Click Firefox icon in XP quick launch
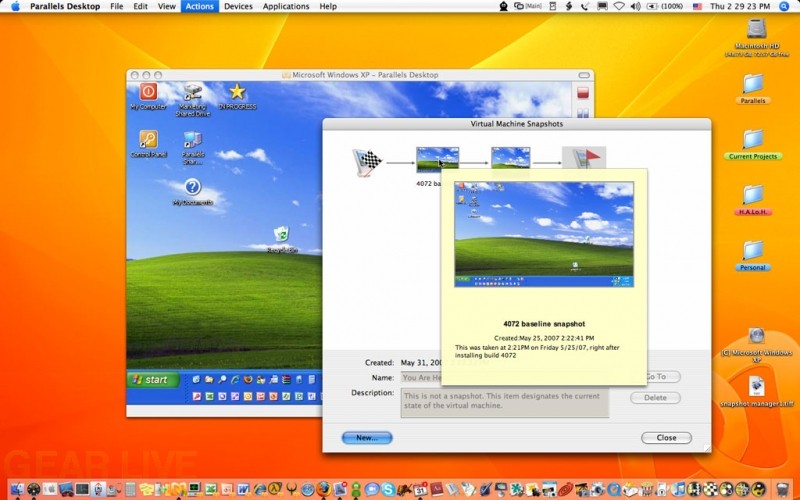The image size is (800, 500). (x=248, y=380)
